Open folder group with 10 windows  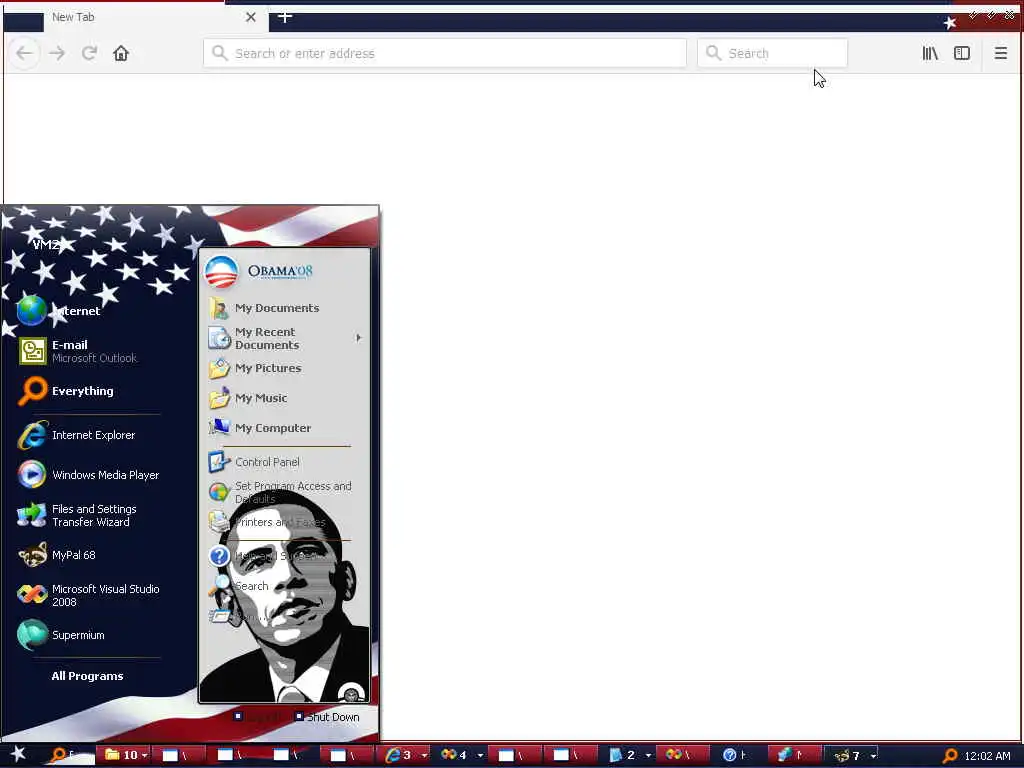(x=123, y=755)
